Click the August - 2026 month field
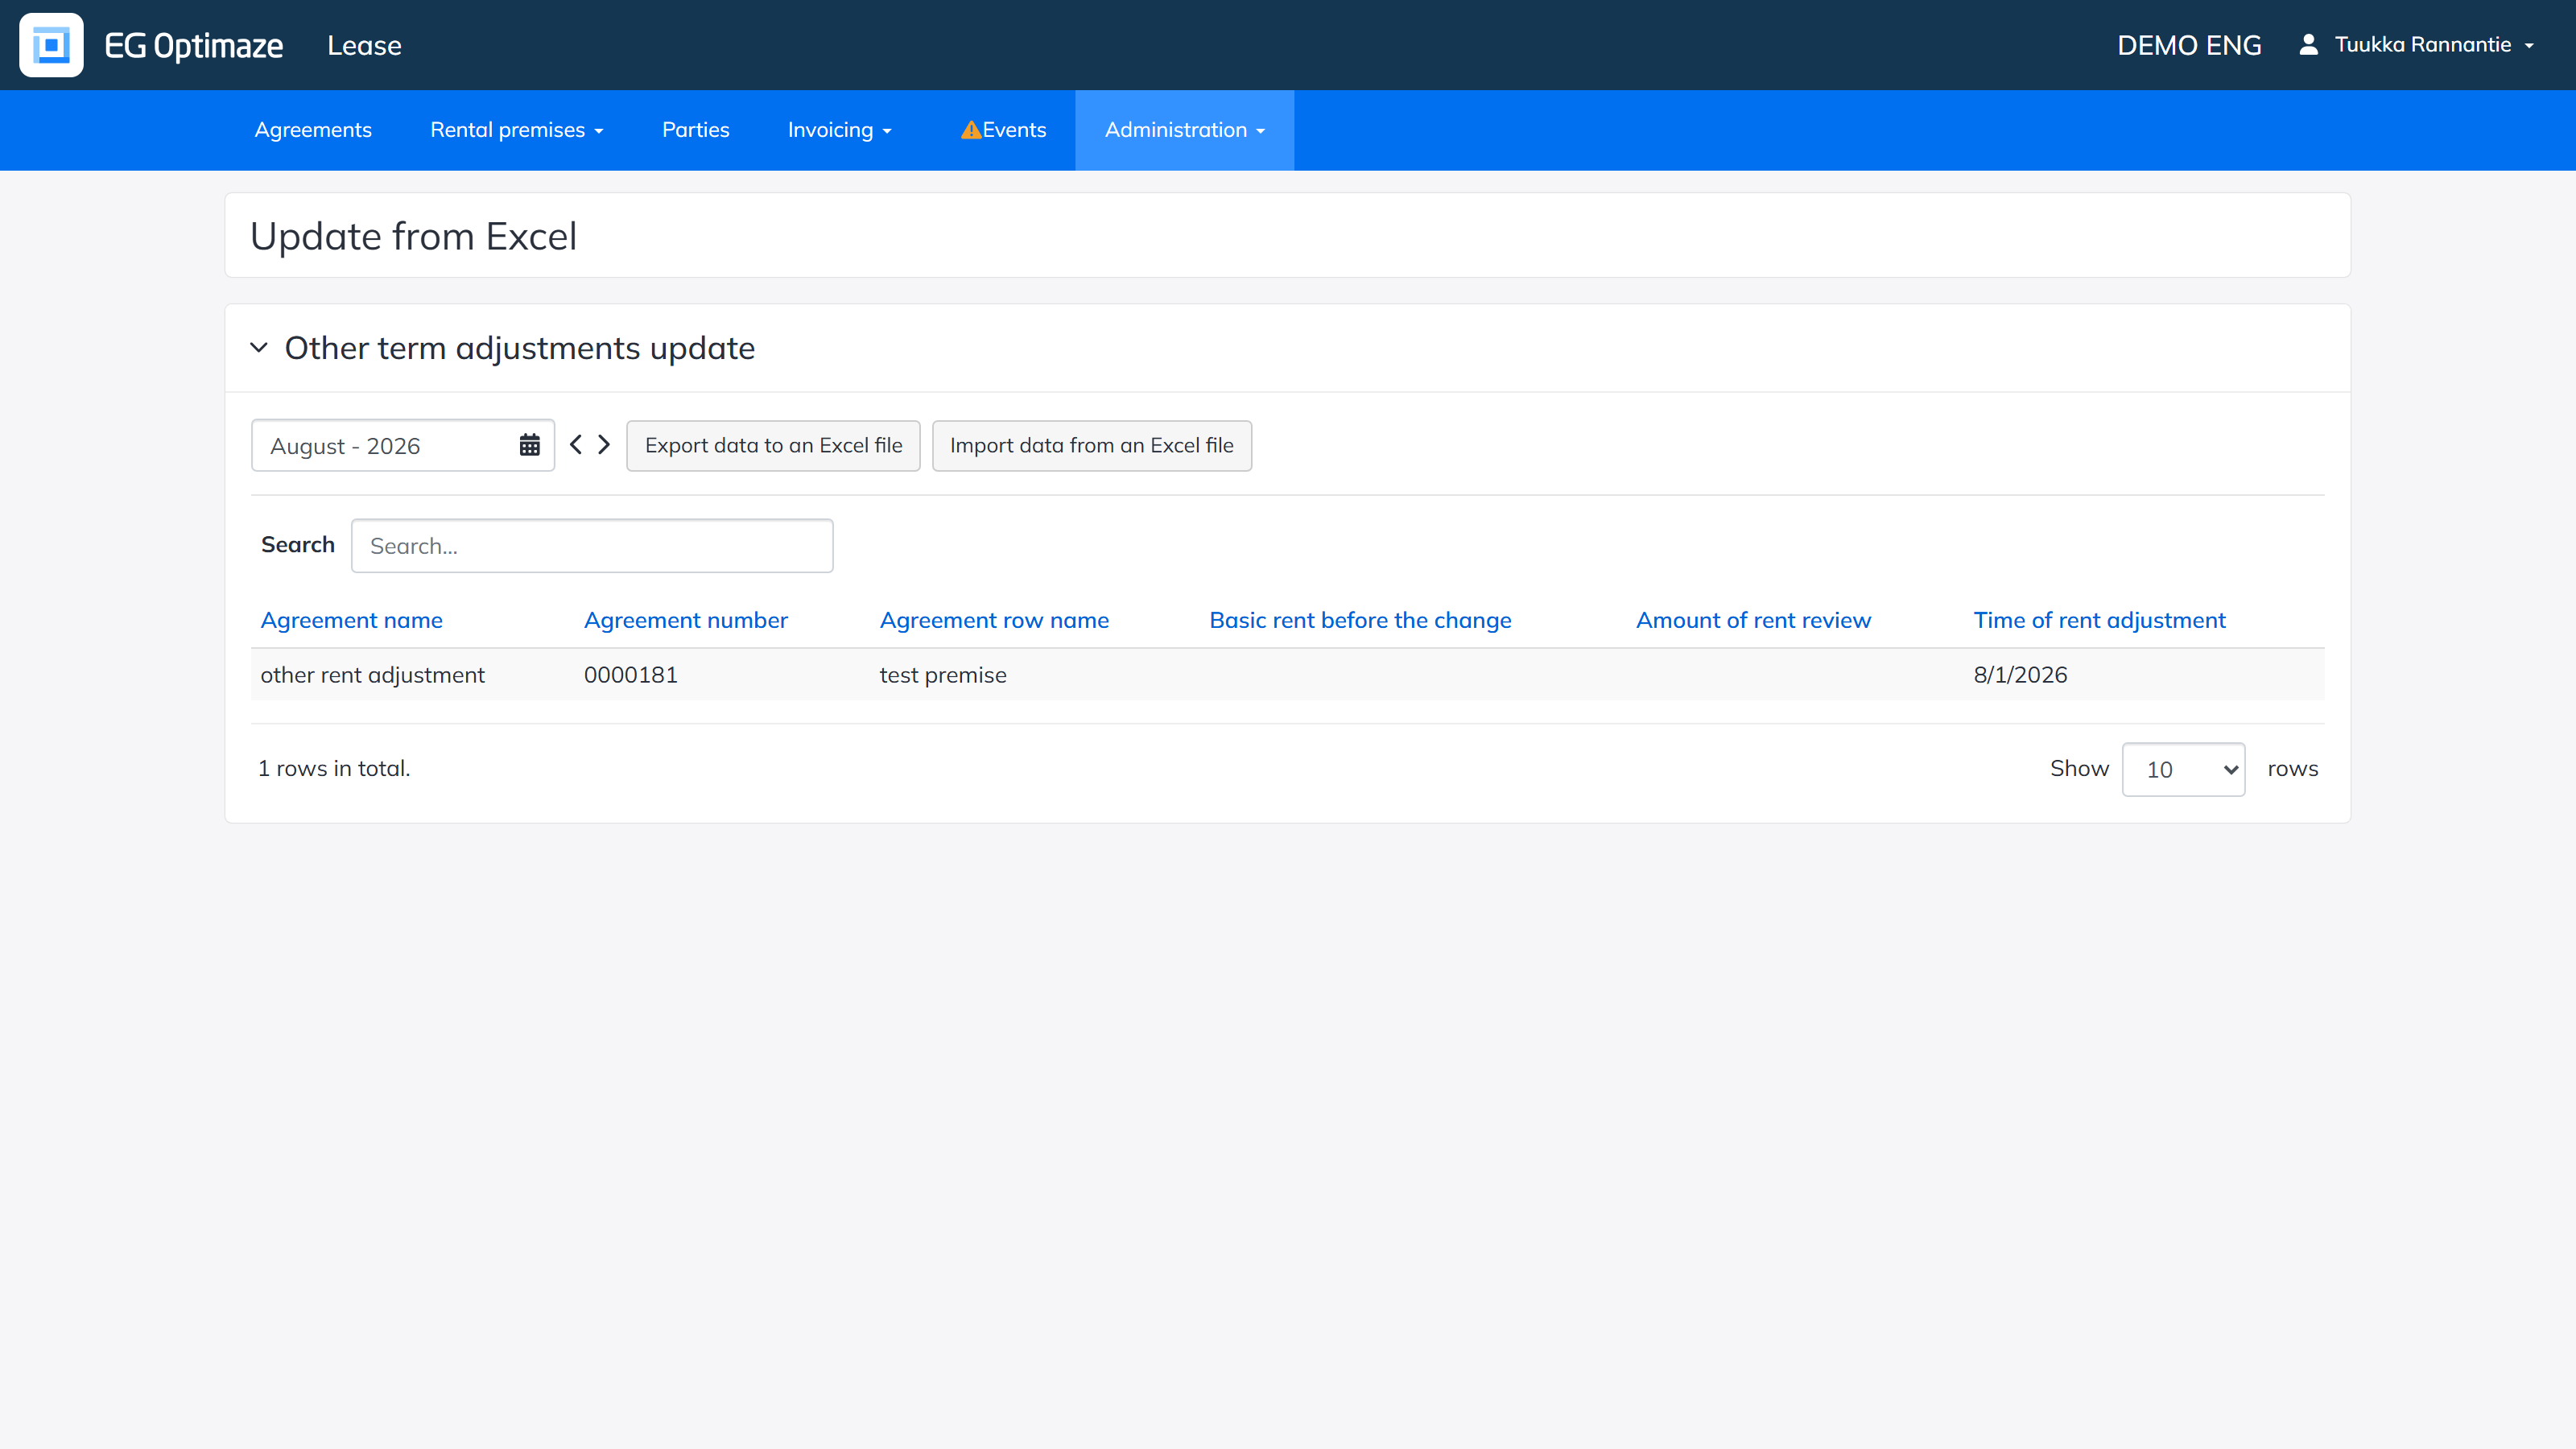This screenshot has width=2576, height=1449. coord(403,445)
